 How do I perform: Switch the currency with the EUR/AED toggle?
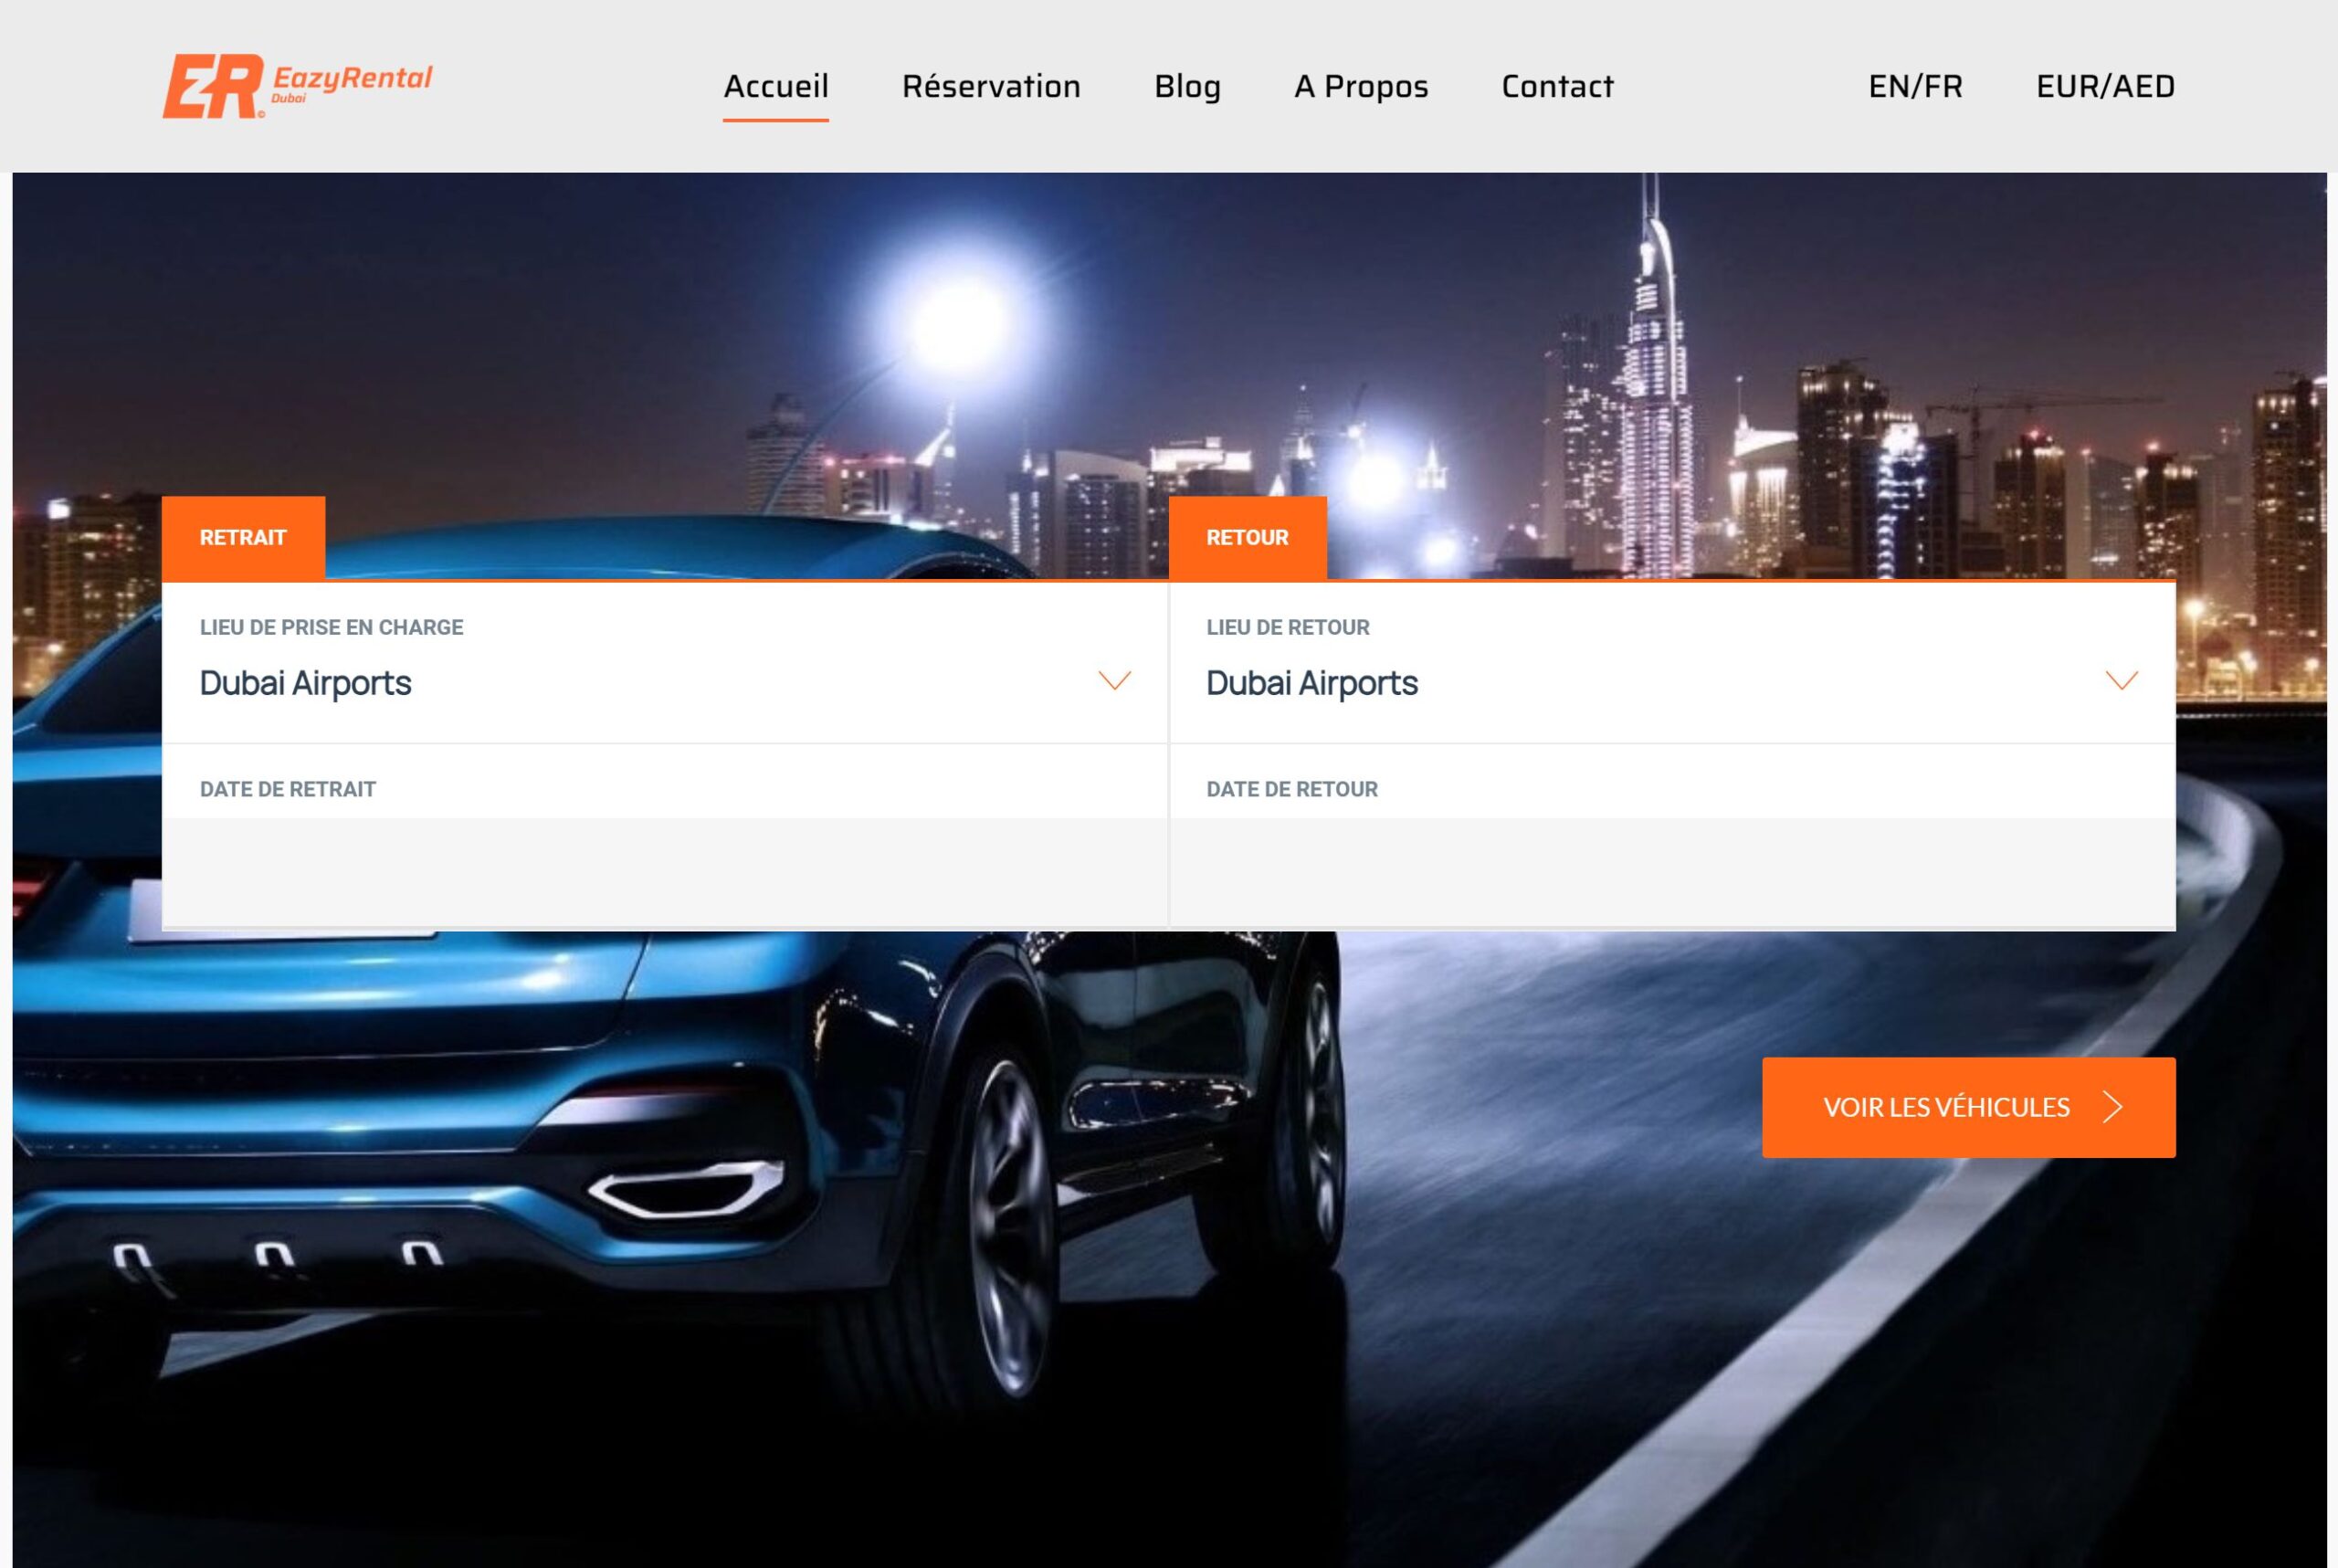[x=2104, y=88]
